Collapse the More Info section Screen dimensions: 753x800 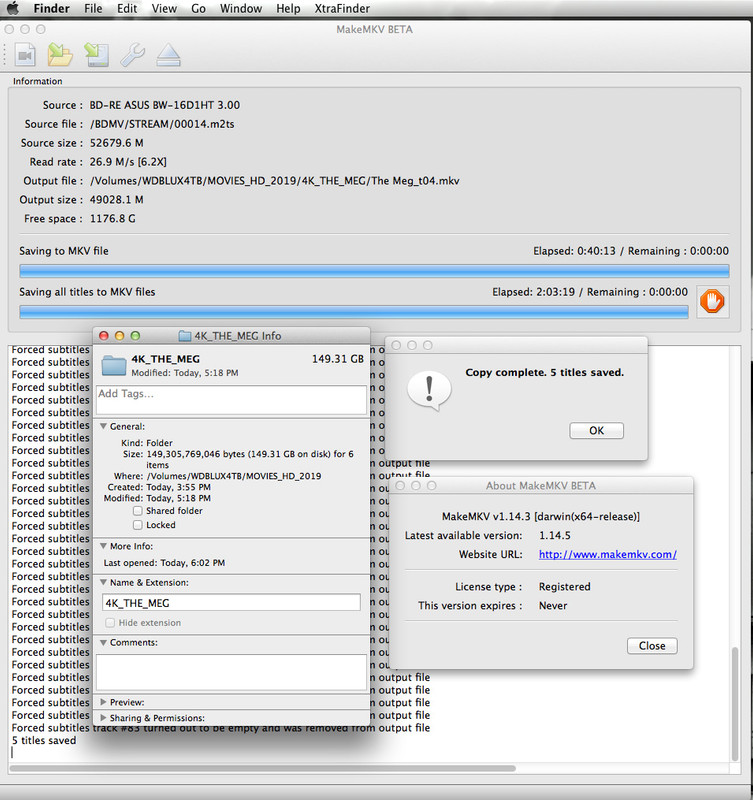tap(104, 546)
